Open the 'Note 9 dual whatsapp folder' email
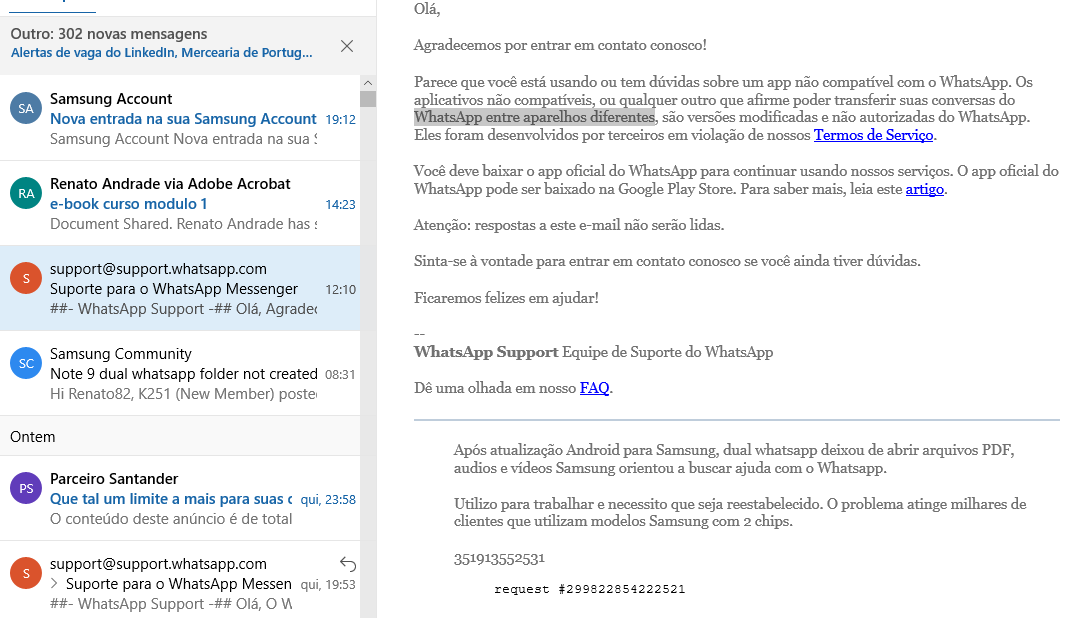This screenshot has height=618, width=1076. click(183, 373)
